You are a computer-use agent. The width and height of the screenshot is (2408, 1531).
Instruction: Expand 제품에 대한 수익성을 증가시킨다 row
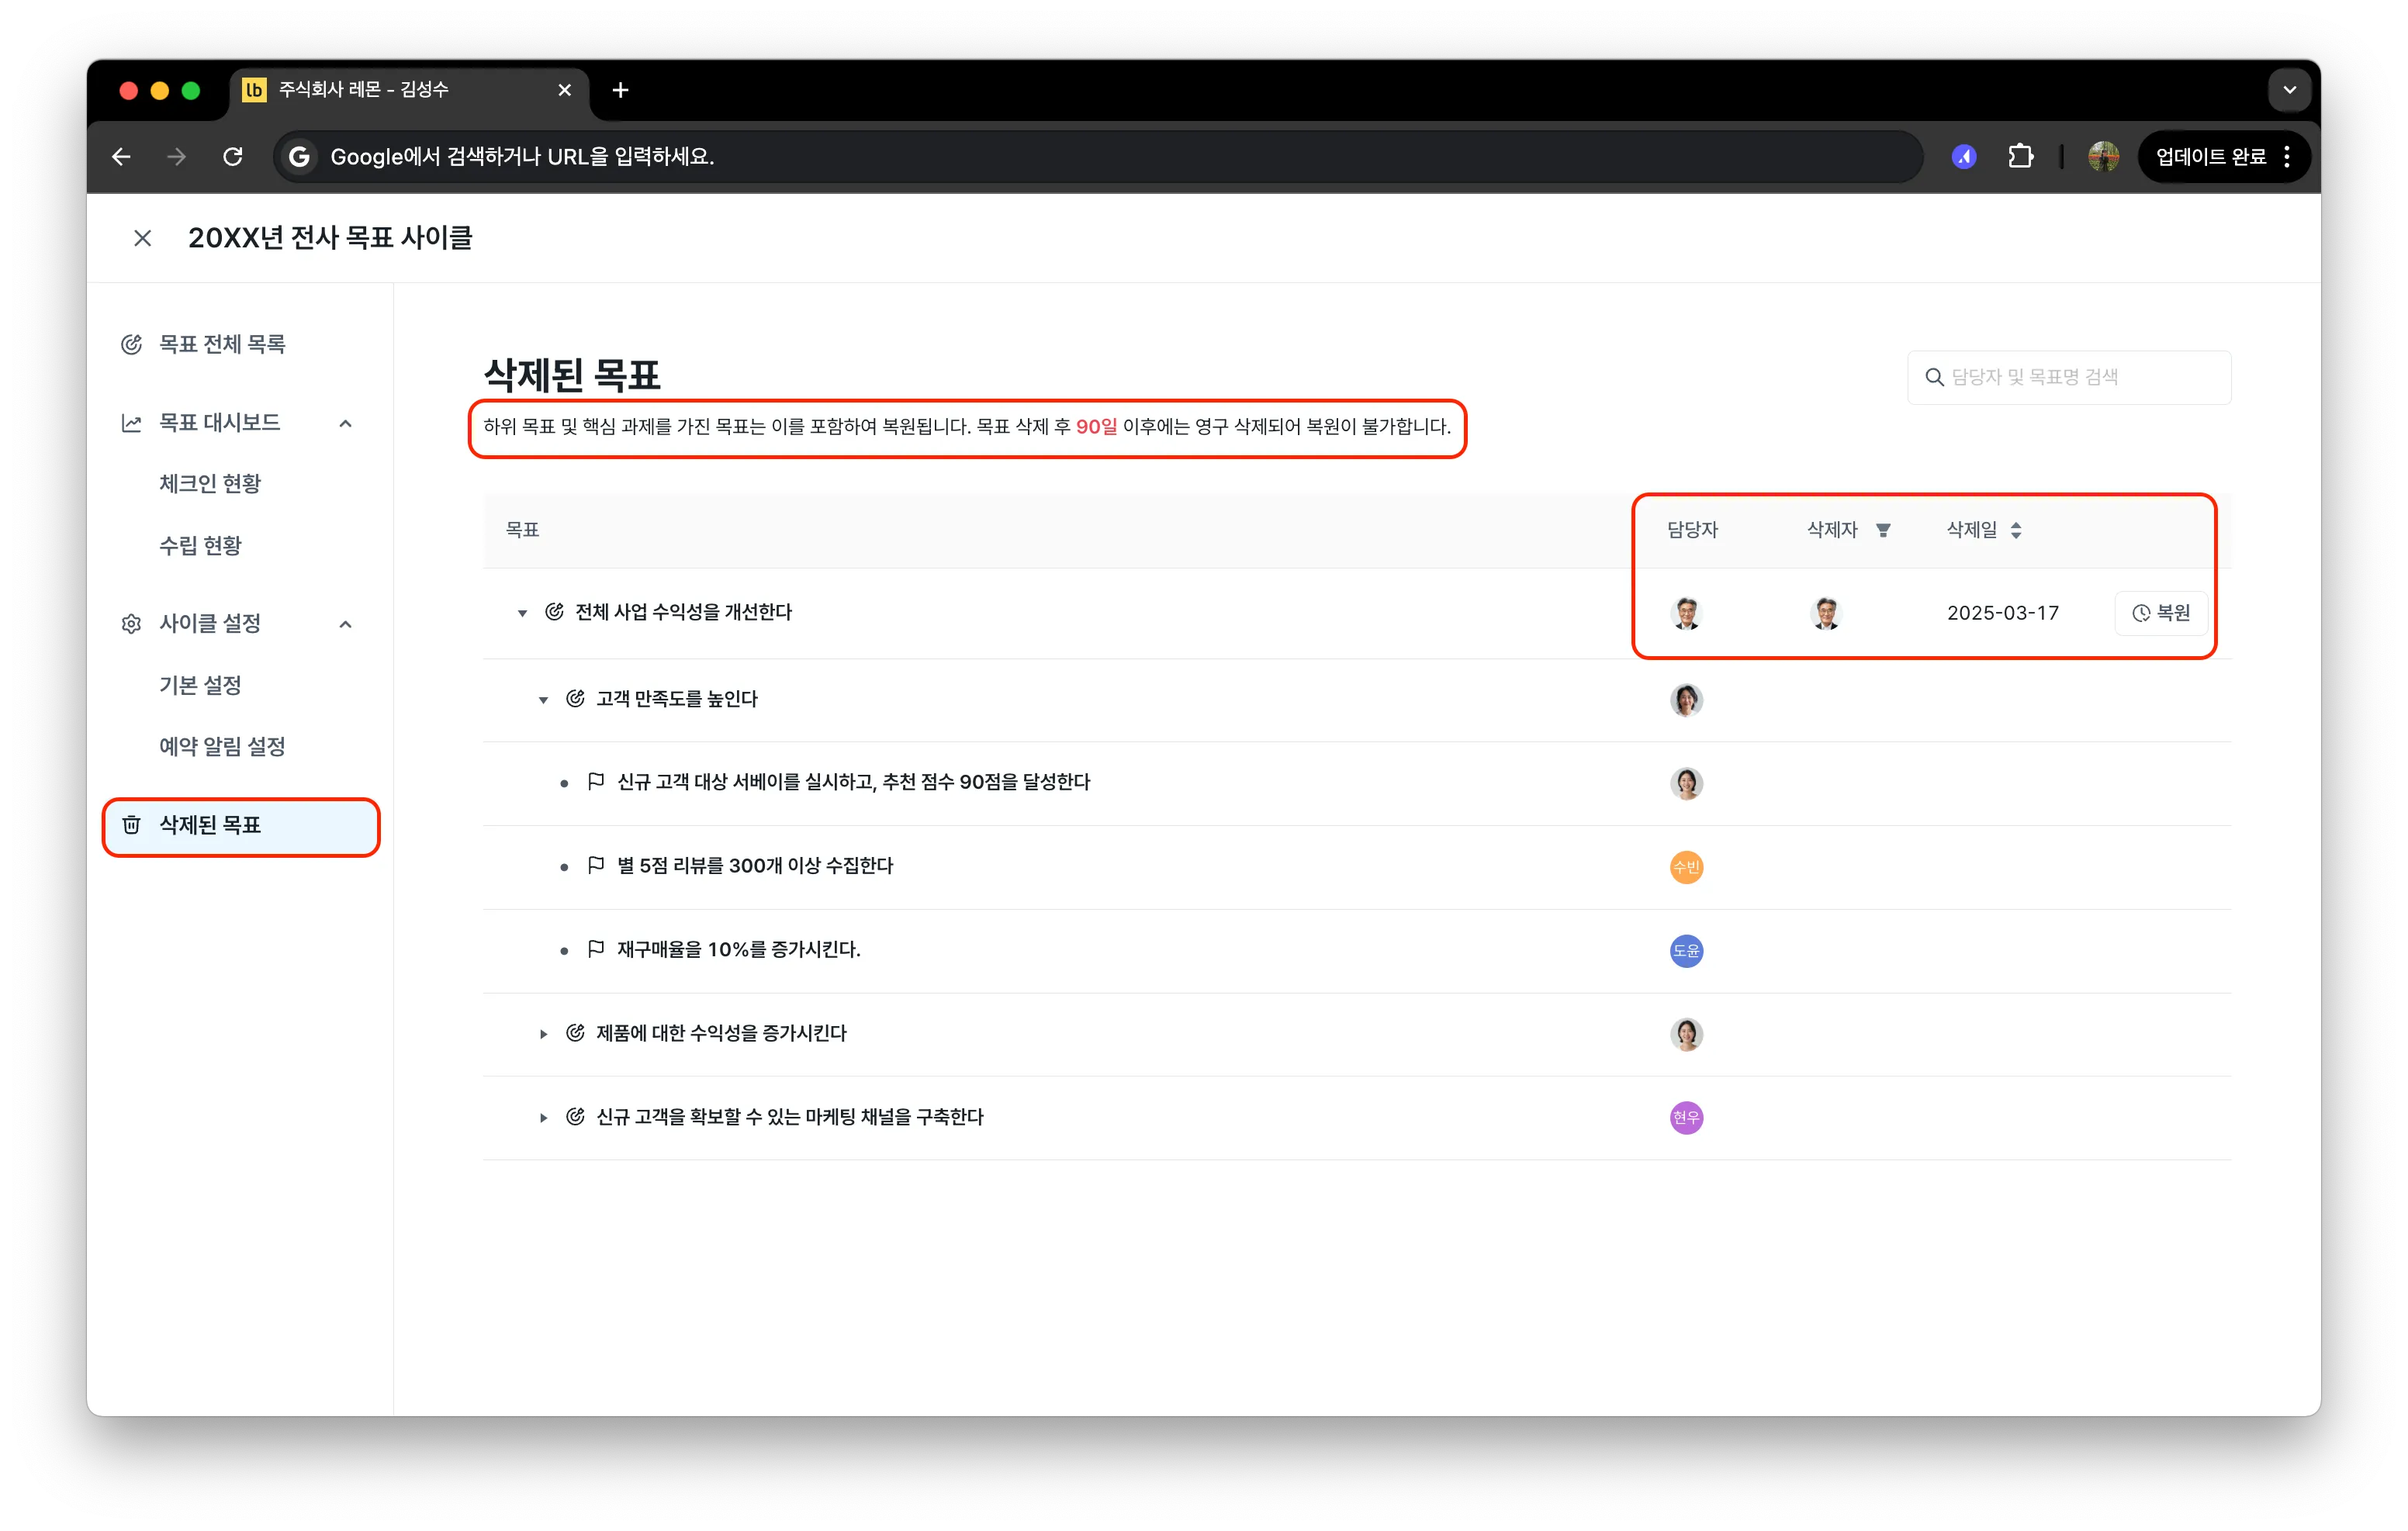pos(543,1034)
